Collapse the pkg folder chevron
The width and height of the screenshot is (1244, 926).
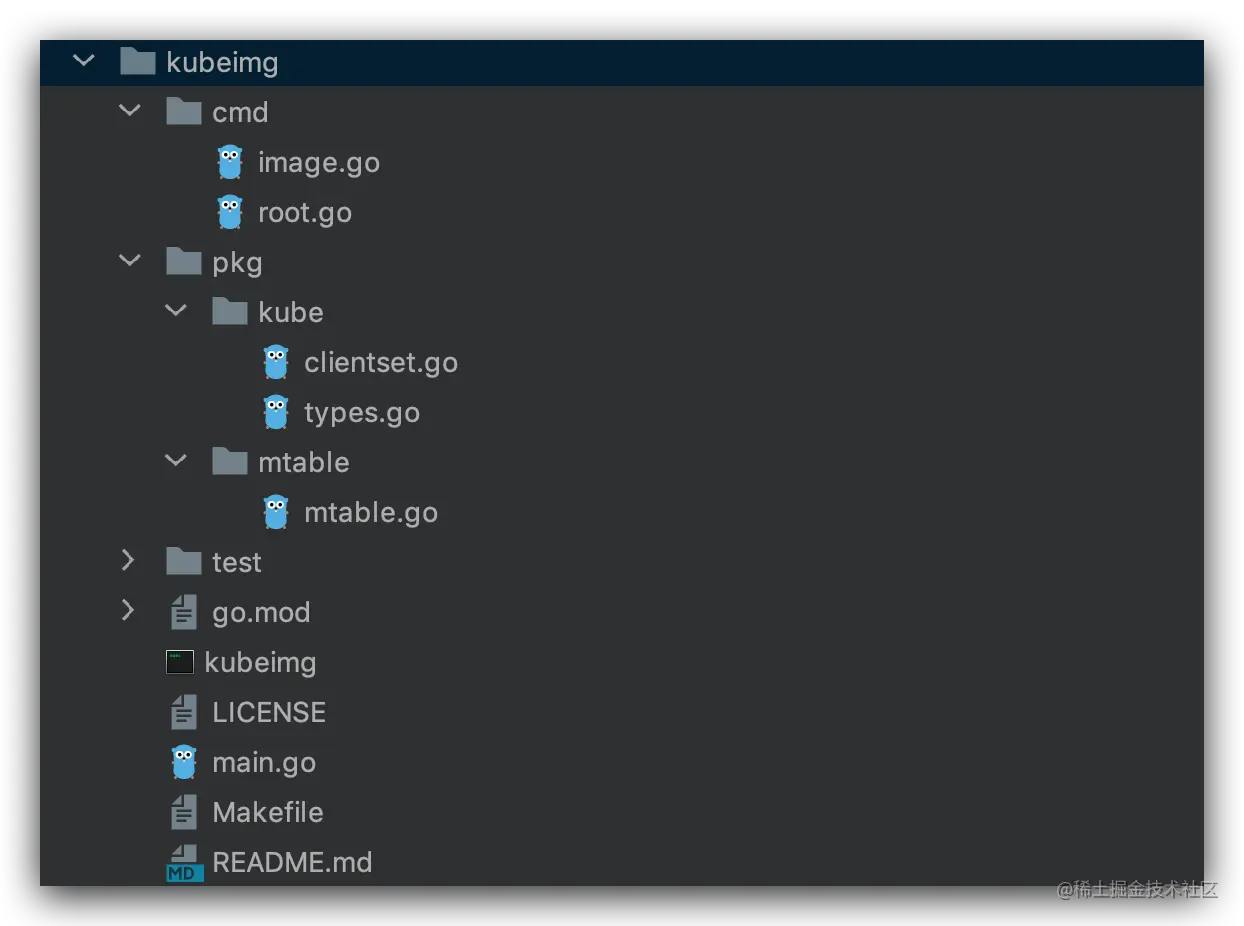tap(130, 261)
